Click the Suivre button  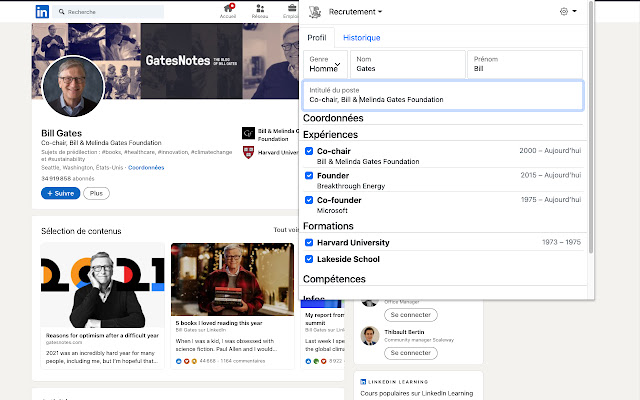tap(60, 193)
